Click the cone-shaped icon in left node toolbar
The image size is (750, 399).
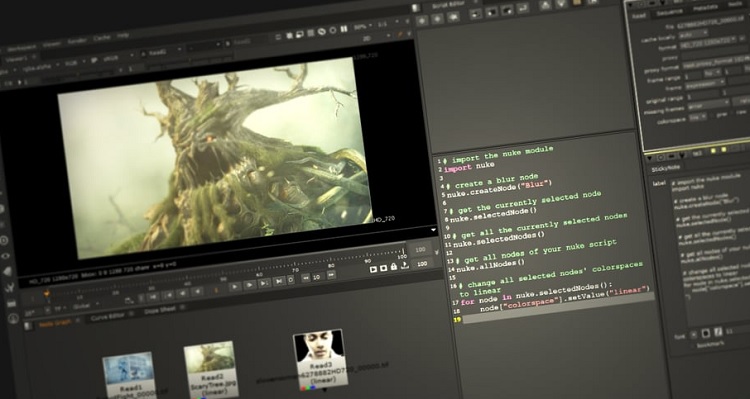[8, 271]
